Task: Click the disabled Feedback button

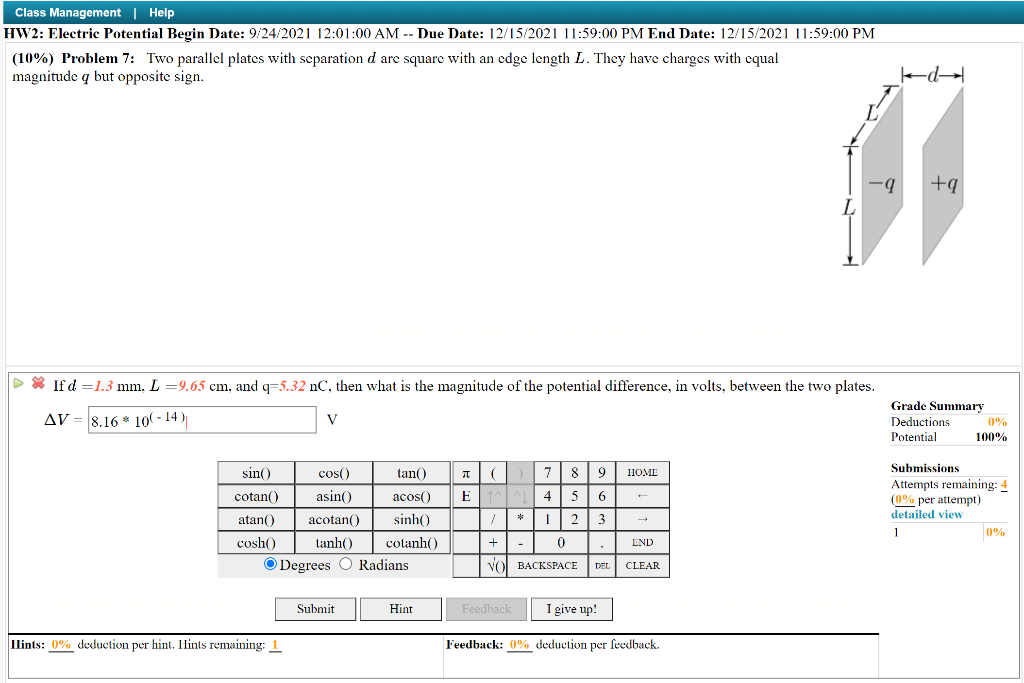Action: (487, 609)
